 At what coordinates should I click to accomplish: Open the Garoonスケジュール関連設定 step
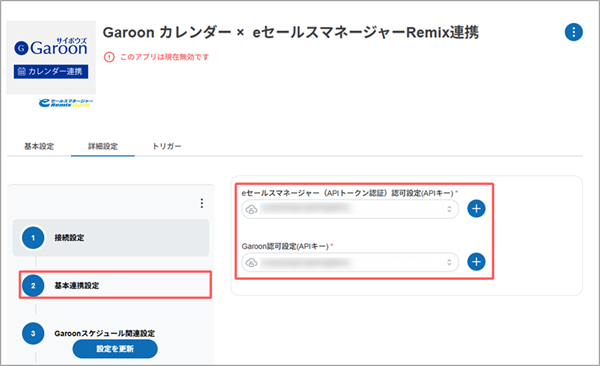click(x=104, y=333)
